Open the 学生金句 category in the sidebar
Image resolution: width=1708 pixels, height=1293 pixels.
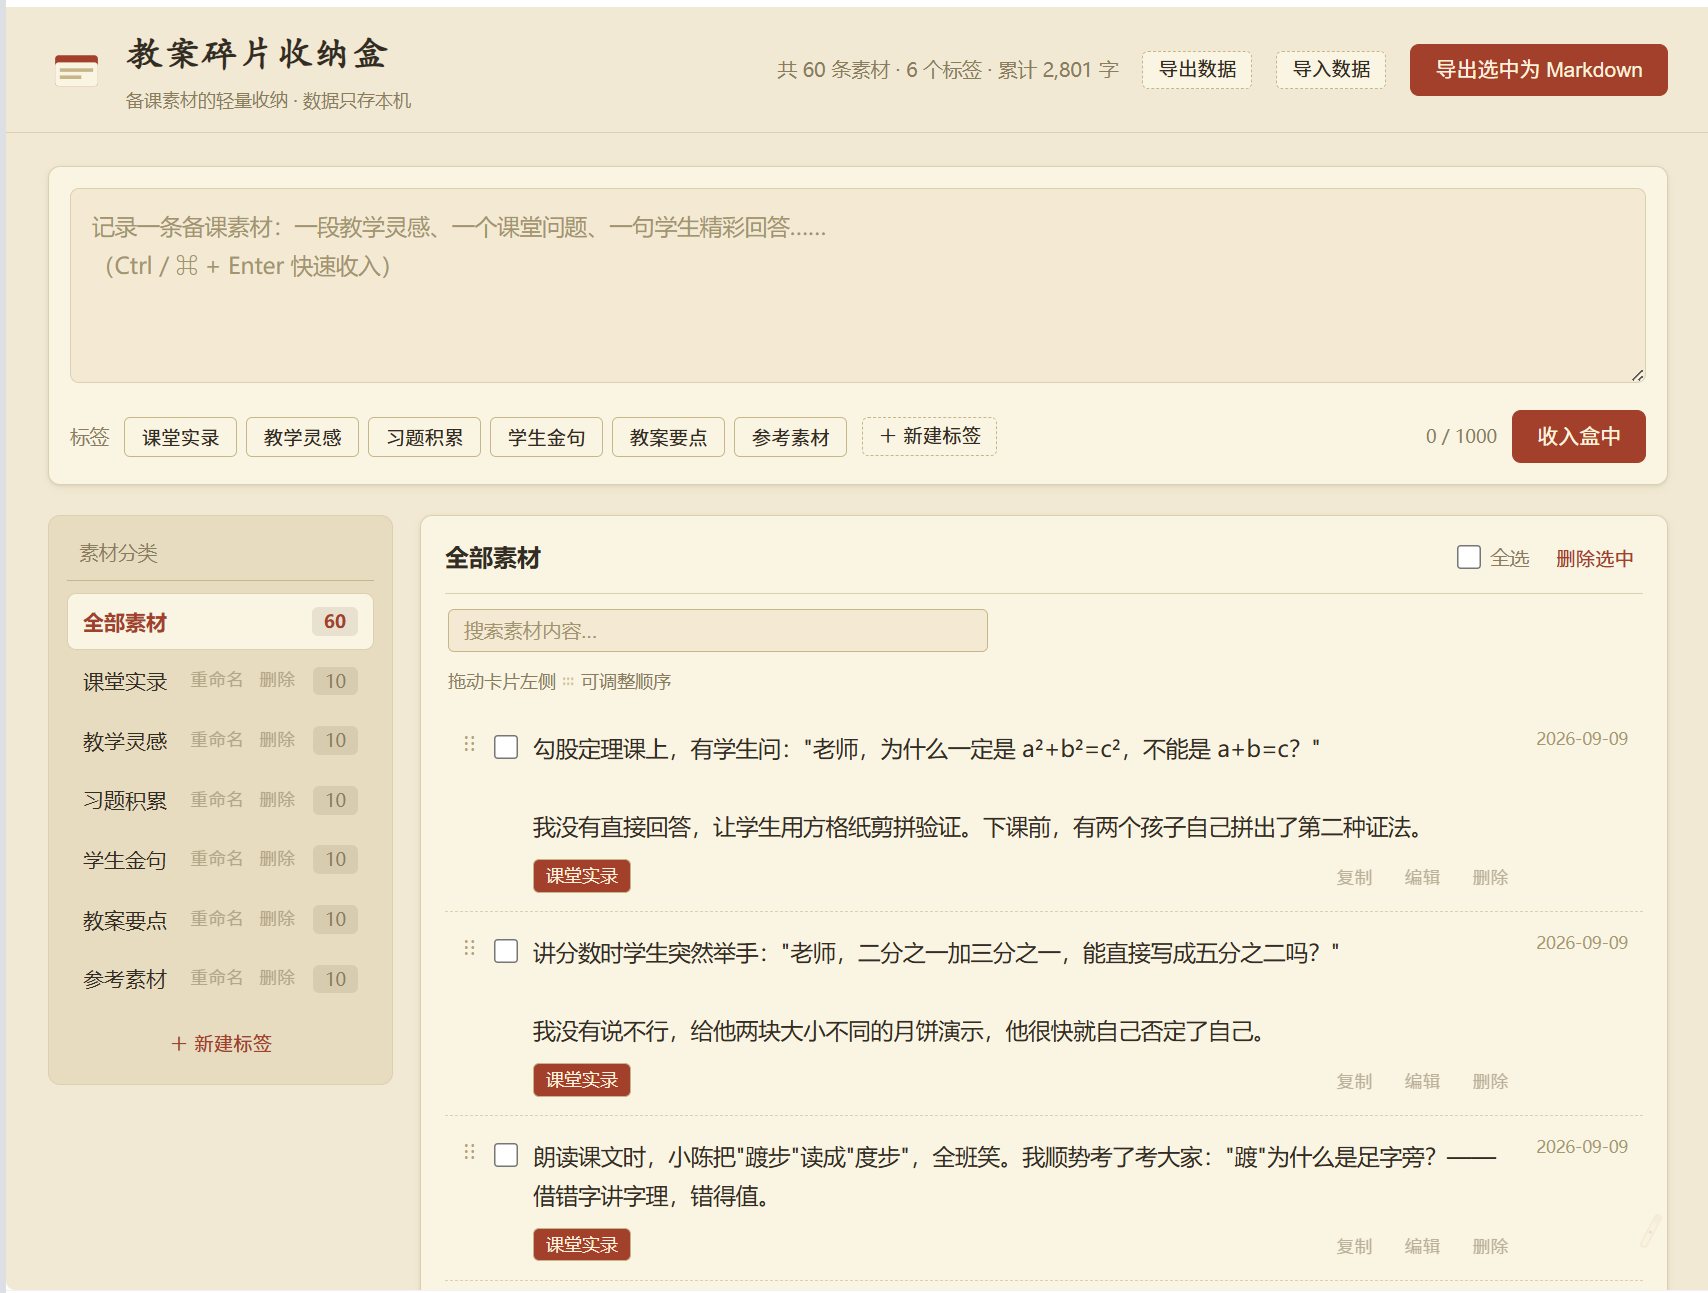(125, 860)
